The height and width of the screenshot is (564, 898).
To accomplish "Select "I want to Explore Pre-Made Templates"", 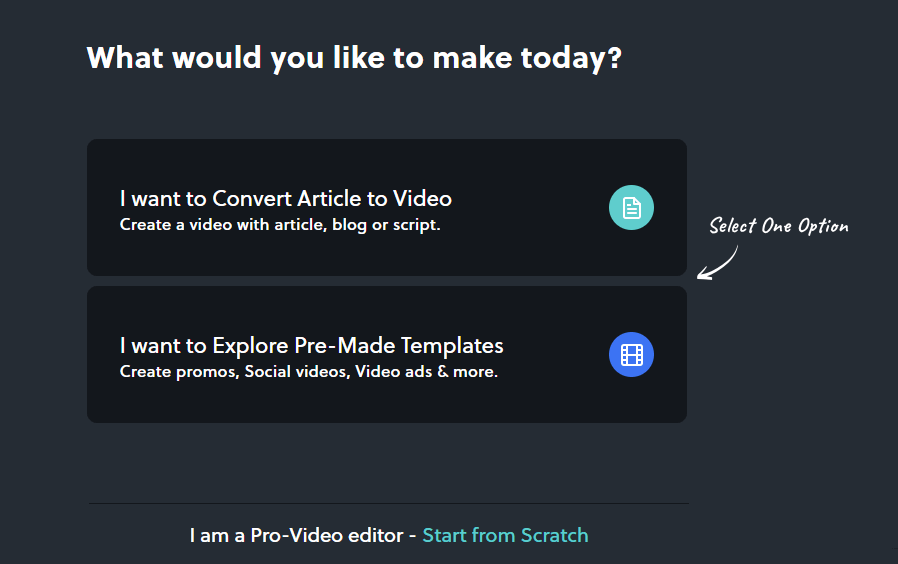I will (311, 346).
